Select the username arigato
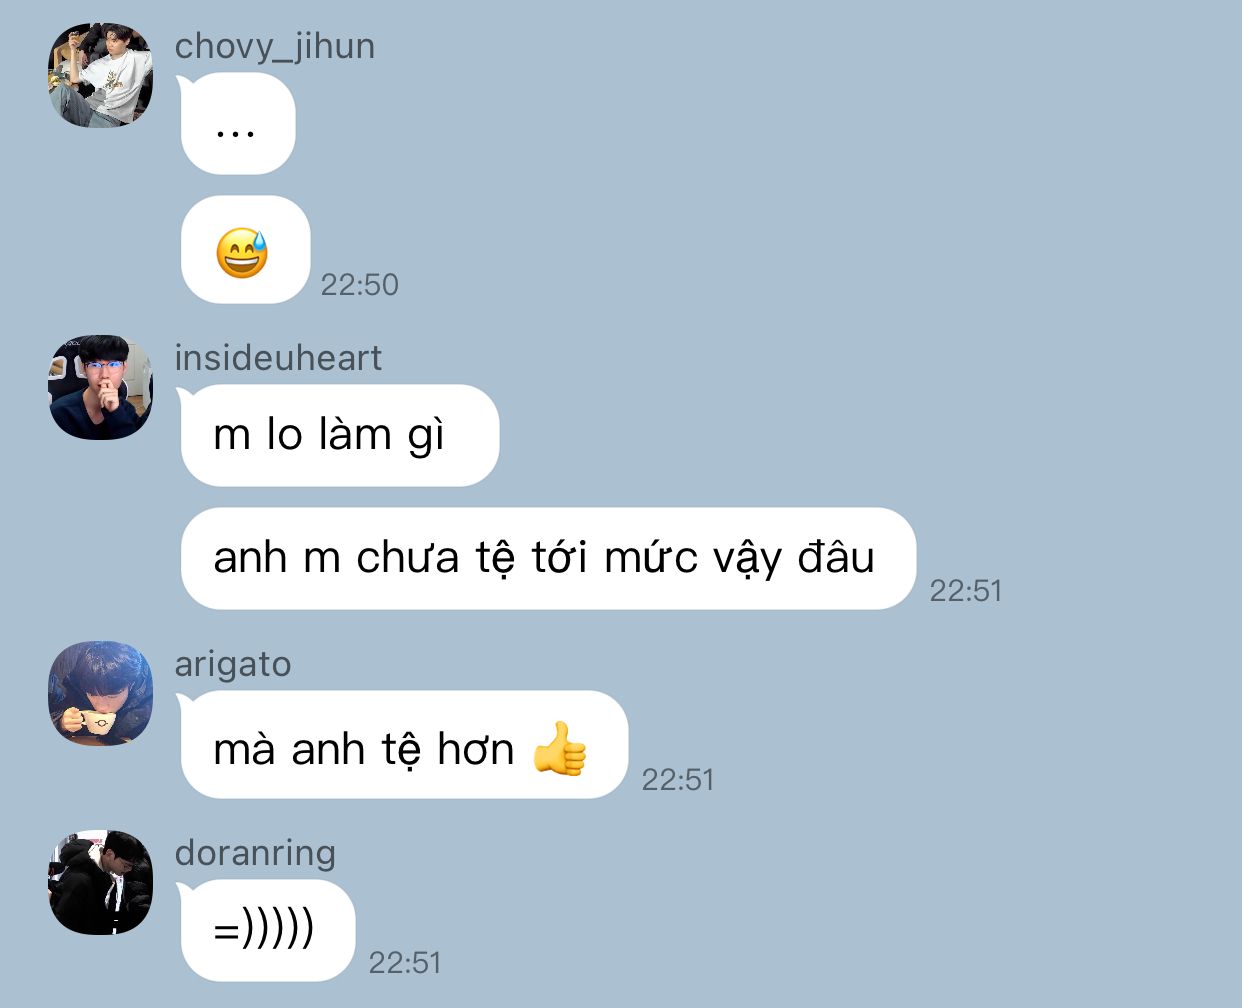The image size is (1242, 1008). (x=233, y=664)
